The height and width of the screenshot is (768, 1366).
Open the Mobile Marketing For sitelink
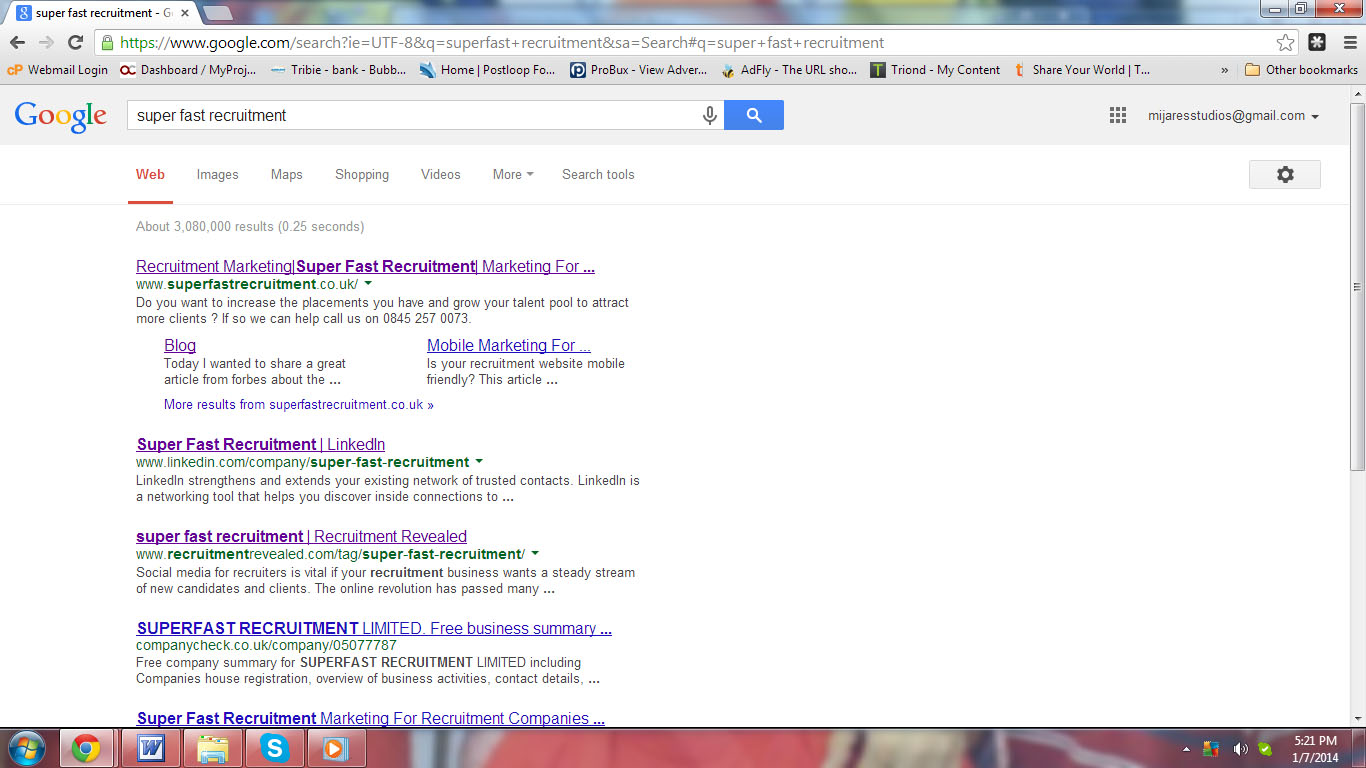(509, 346)
